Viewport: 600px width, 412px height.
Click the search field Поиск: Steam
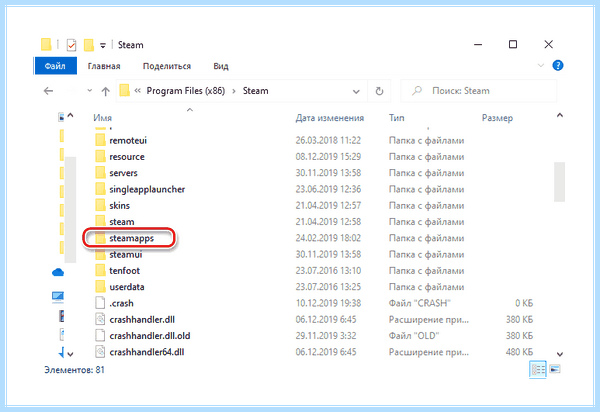pyautogui.click(x=478, y=91)
